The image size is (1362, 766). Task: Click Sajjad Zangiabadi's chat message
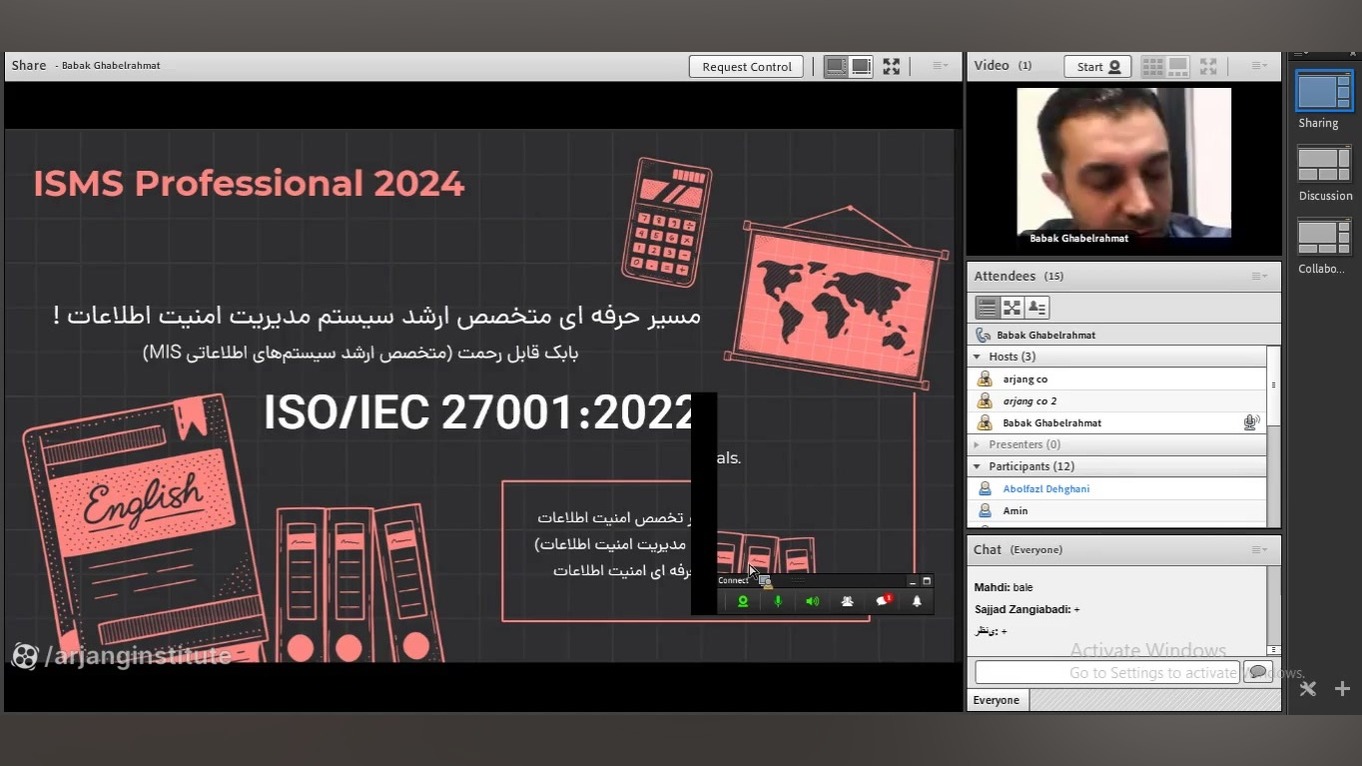(x=1027, y=609)
